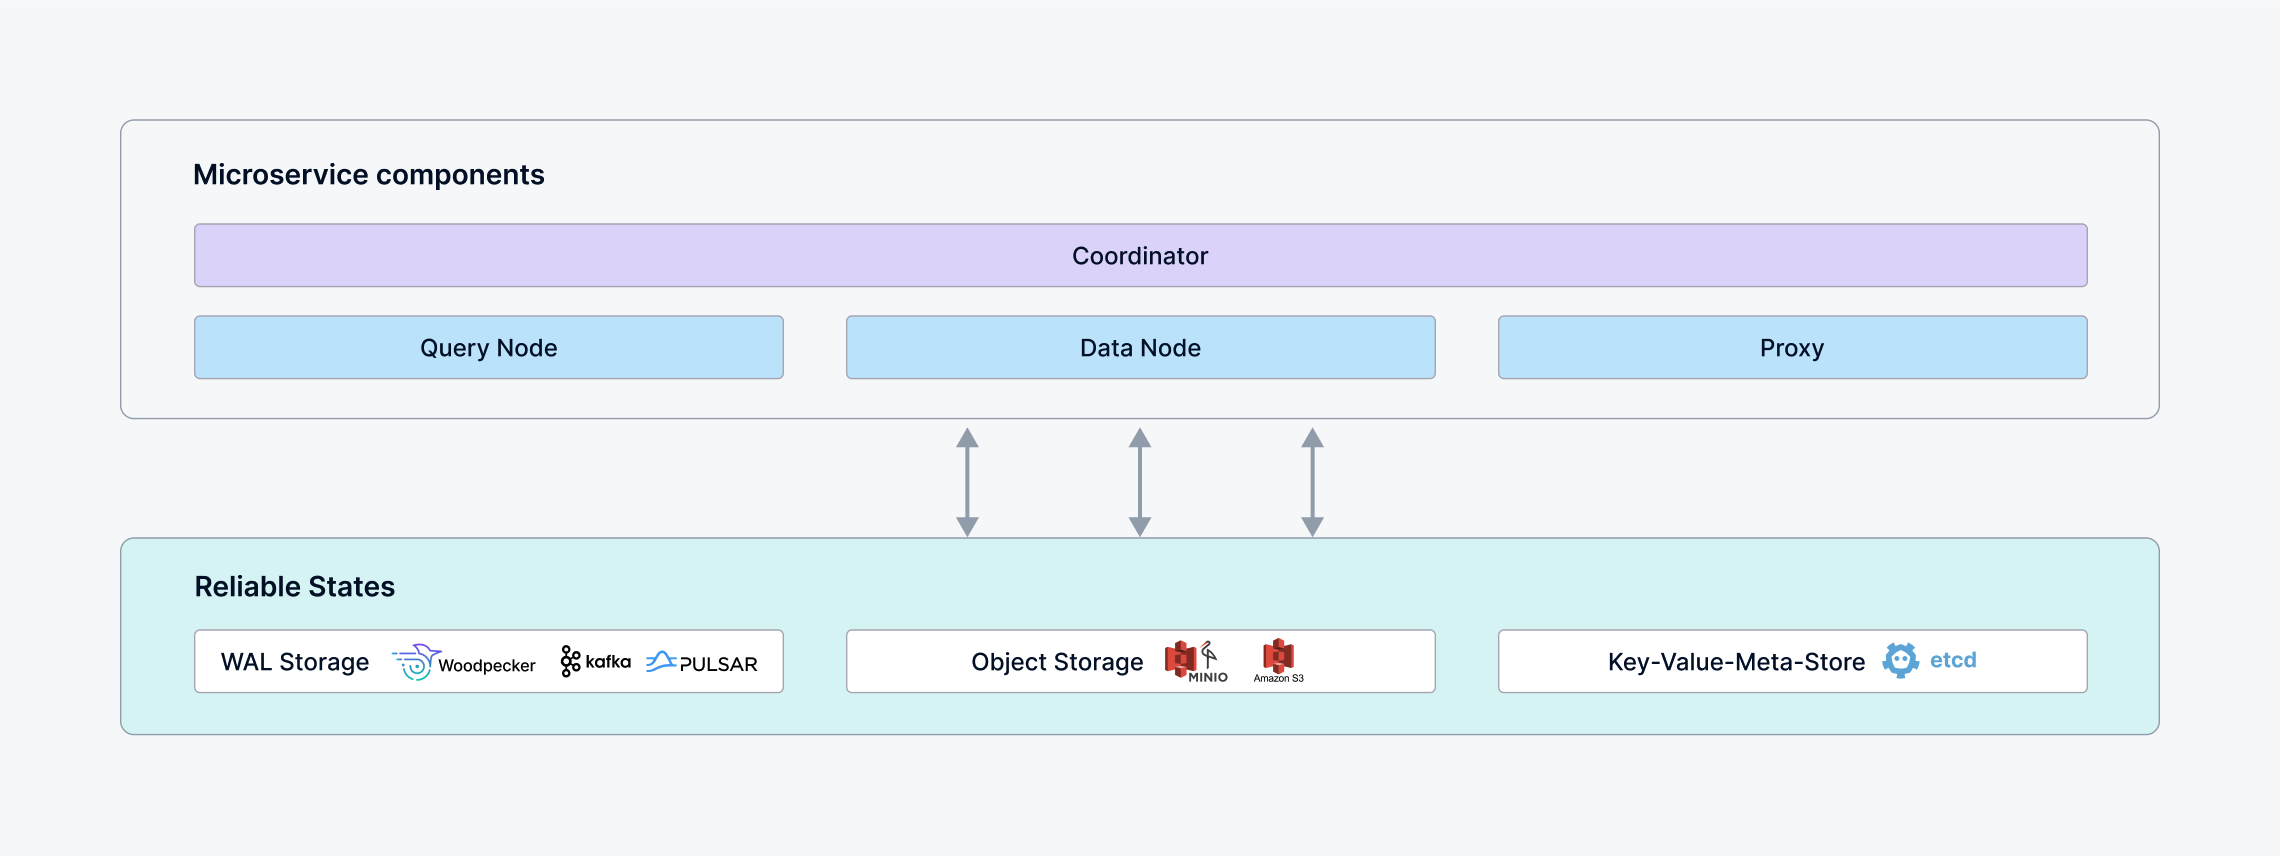2280x857 pixels.
Task: Click the Woodpecker bird logo
Action: tap(416, 662)
